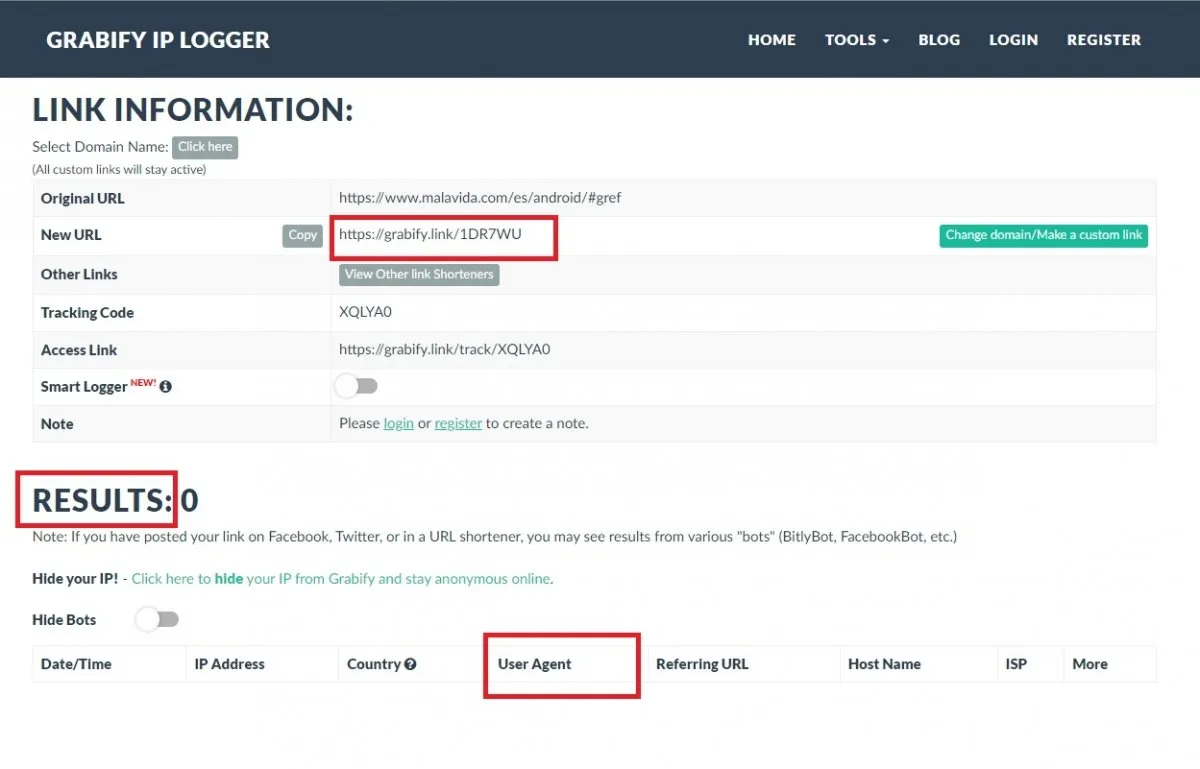Click the Date/Time column header
This screenshot has width=1200, height=769.
(x=76, y=664)
